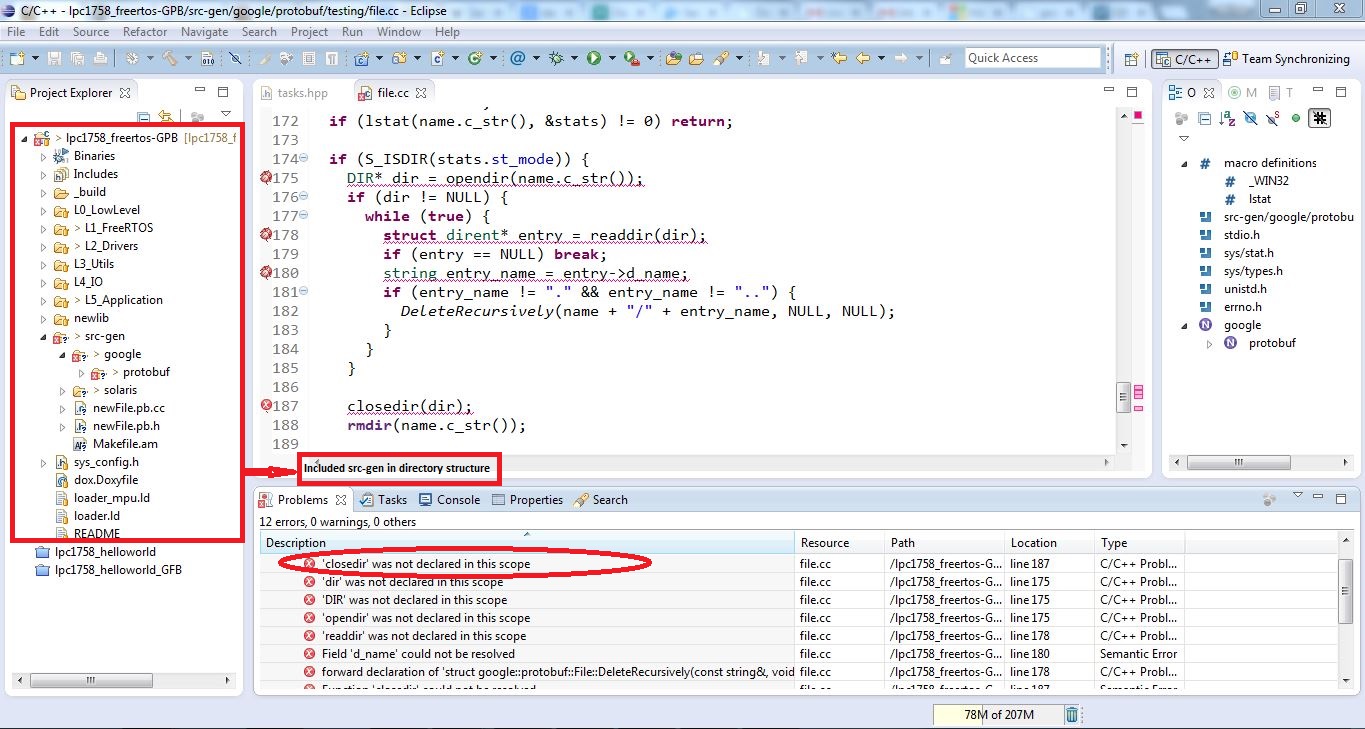Click the error marker on line 187
1365x729 pixels.
[265, 405]
